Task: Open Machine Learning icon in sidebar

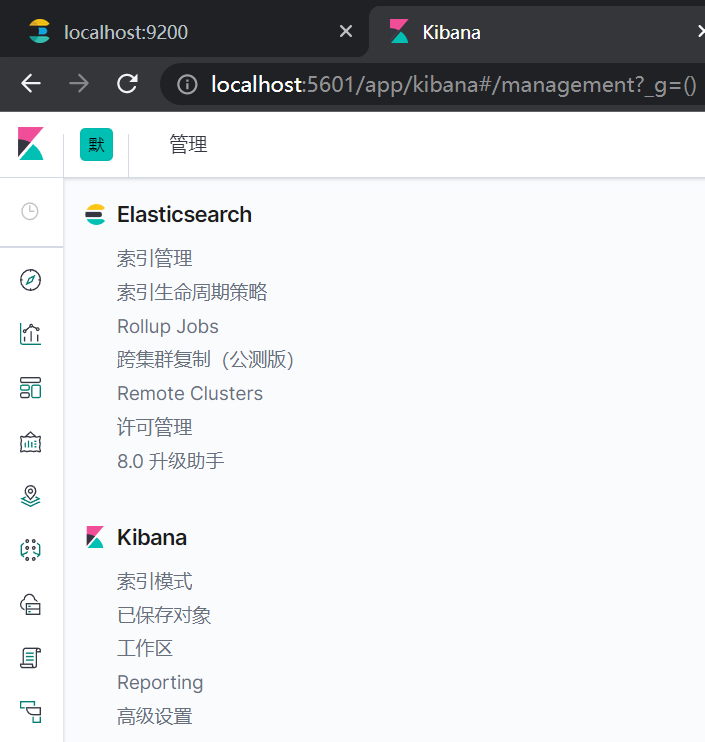Action: [30, 550]
